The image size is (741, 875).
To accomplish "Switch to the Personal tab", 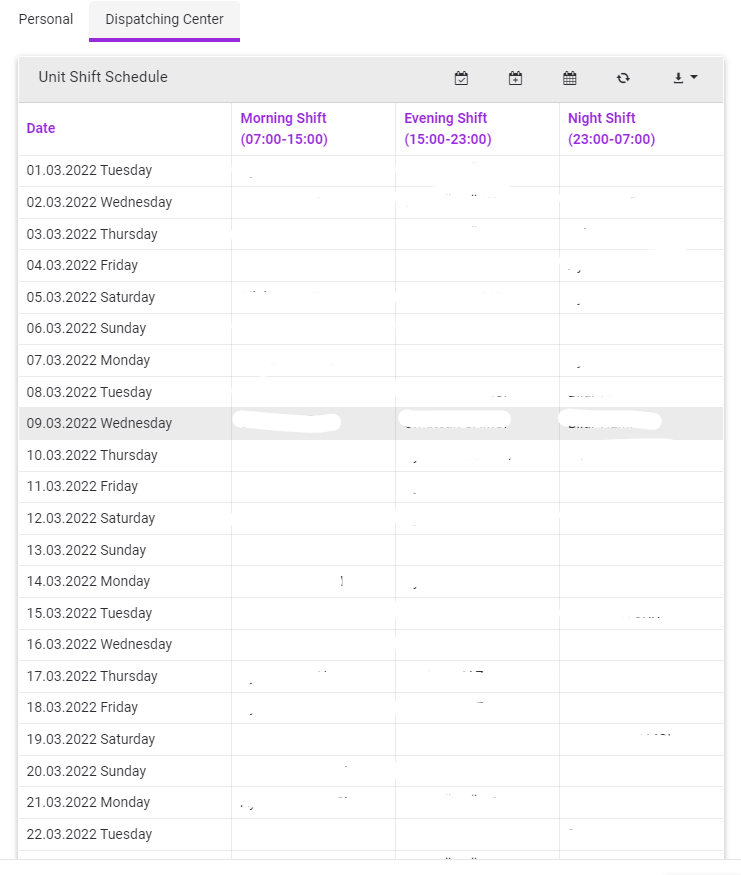I will [46, 20].
